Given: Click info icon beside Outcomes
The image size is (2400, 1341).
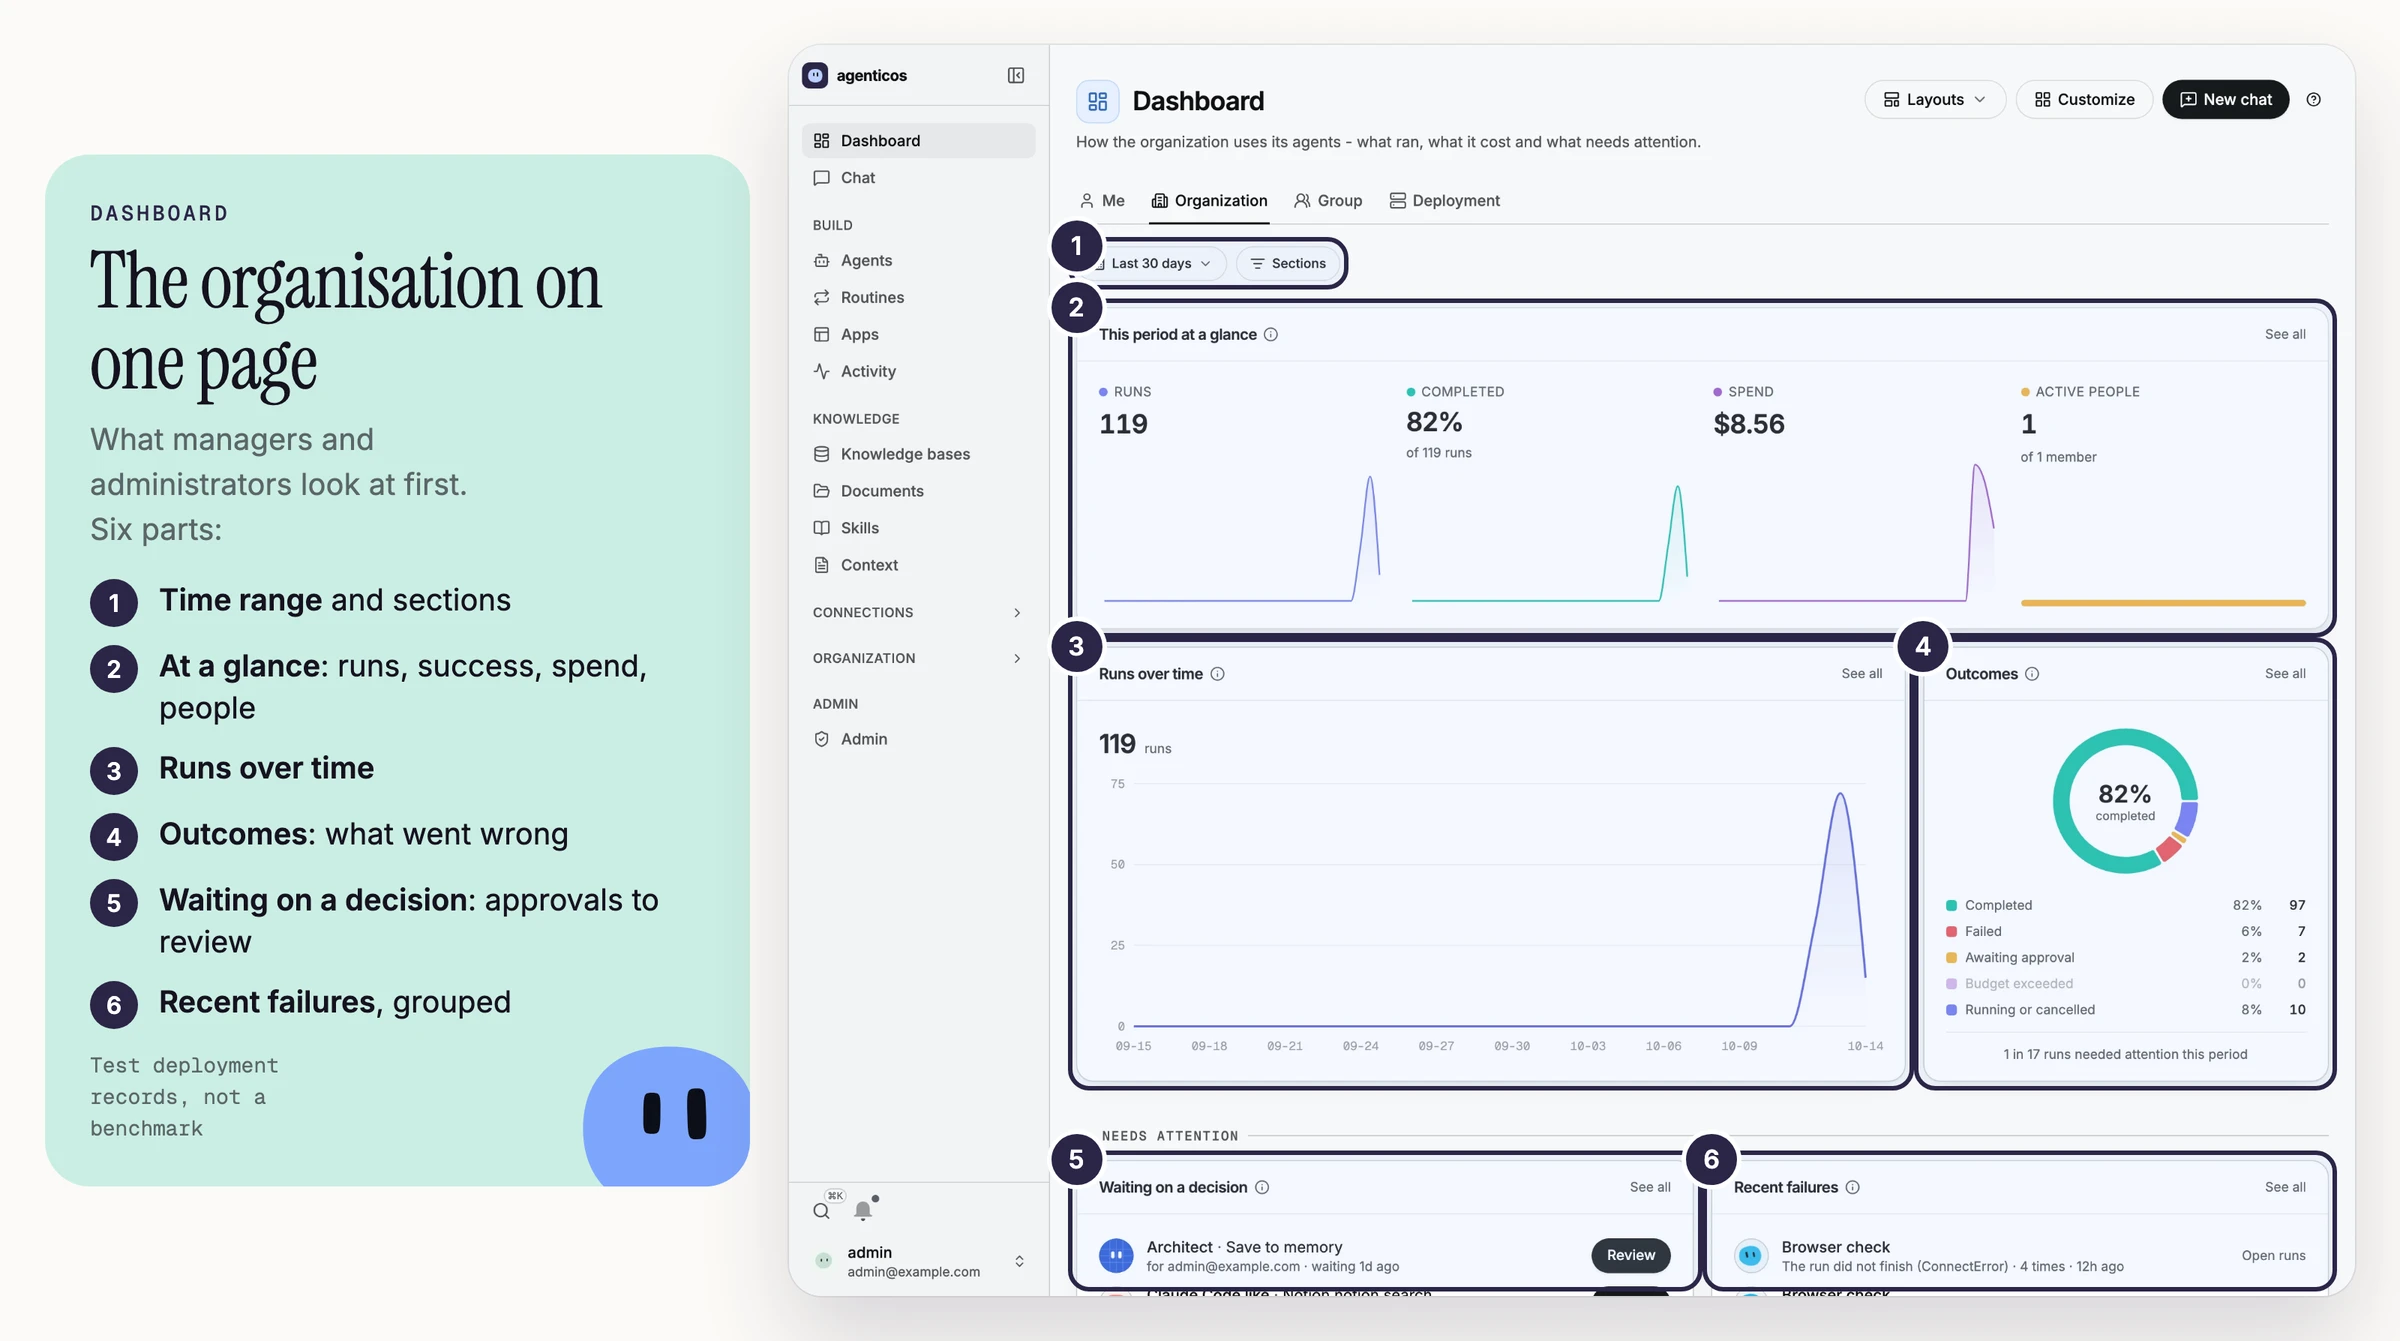Looking at the screenshot, I should [2032, 674].
